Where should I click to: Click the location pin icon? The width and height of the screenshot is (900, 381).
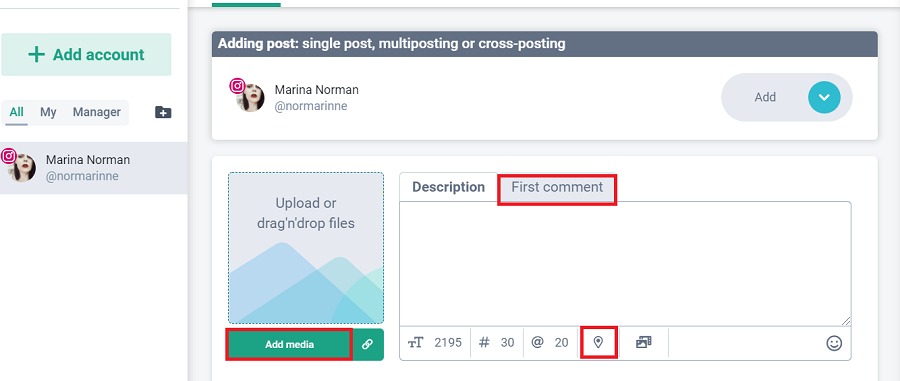[x=599, y=343]
